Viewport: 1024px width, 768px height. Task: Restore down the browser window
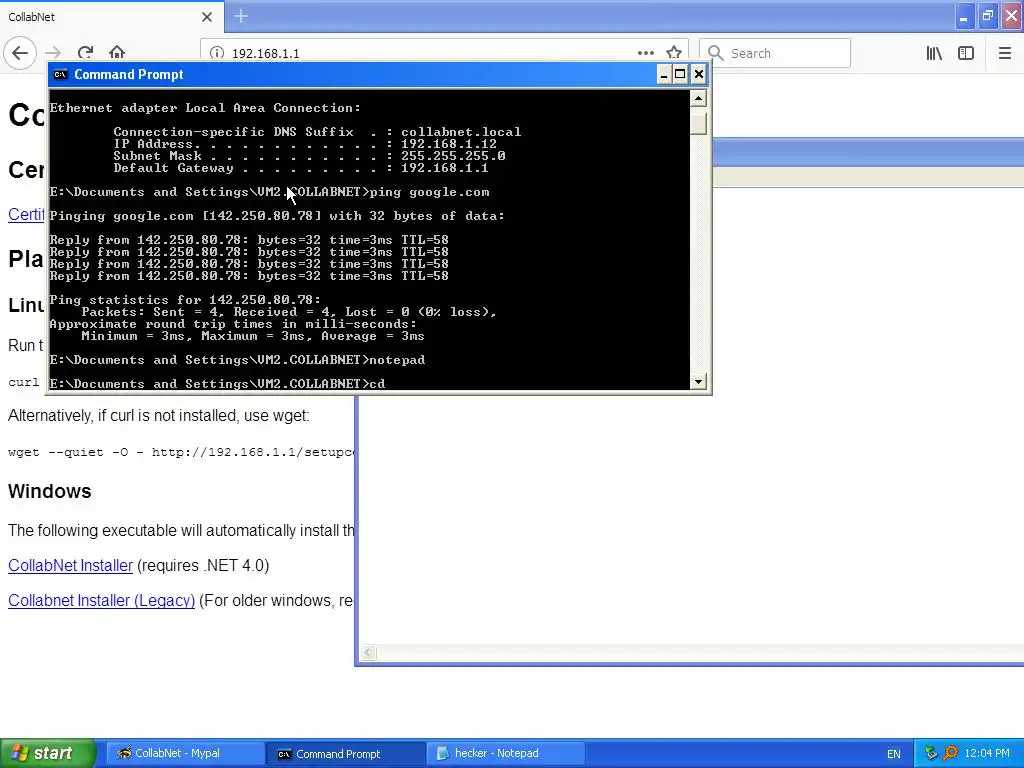(x=987, y=16)
